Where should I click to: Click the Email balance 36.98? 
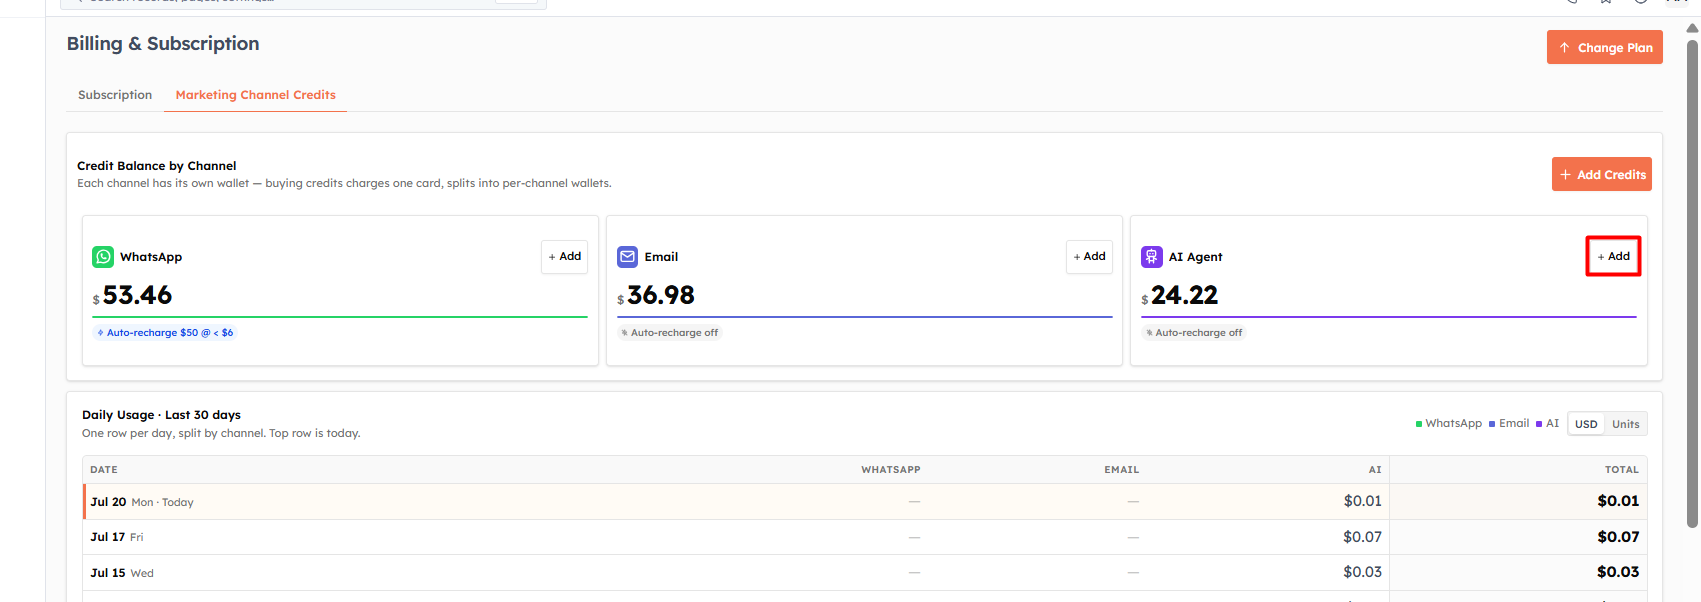click(x=661, y=296)
